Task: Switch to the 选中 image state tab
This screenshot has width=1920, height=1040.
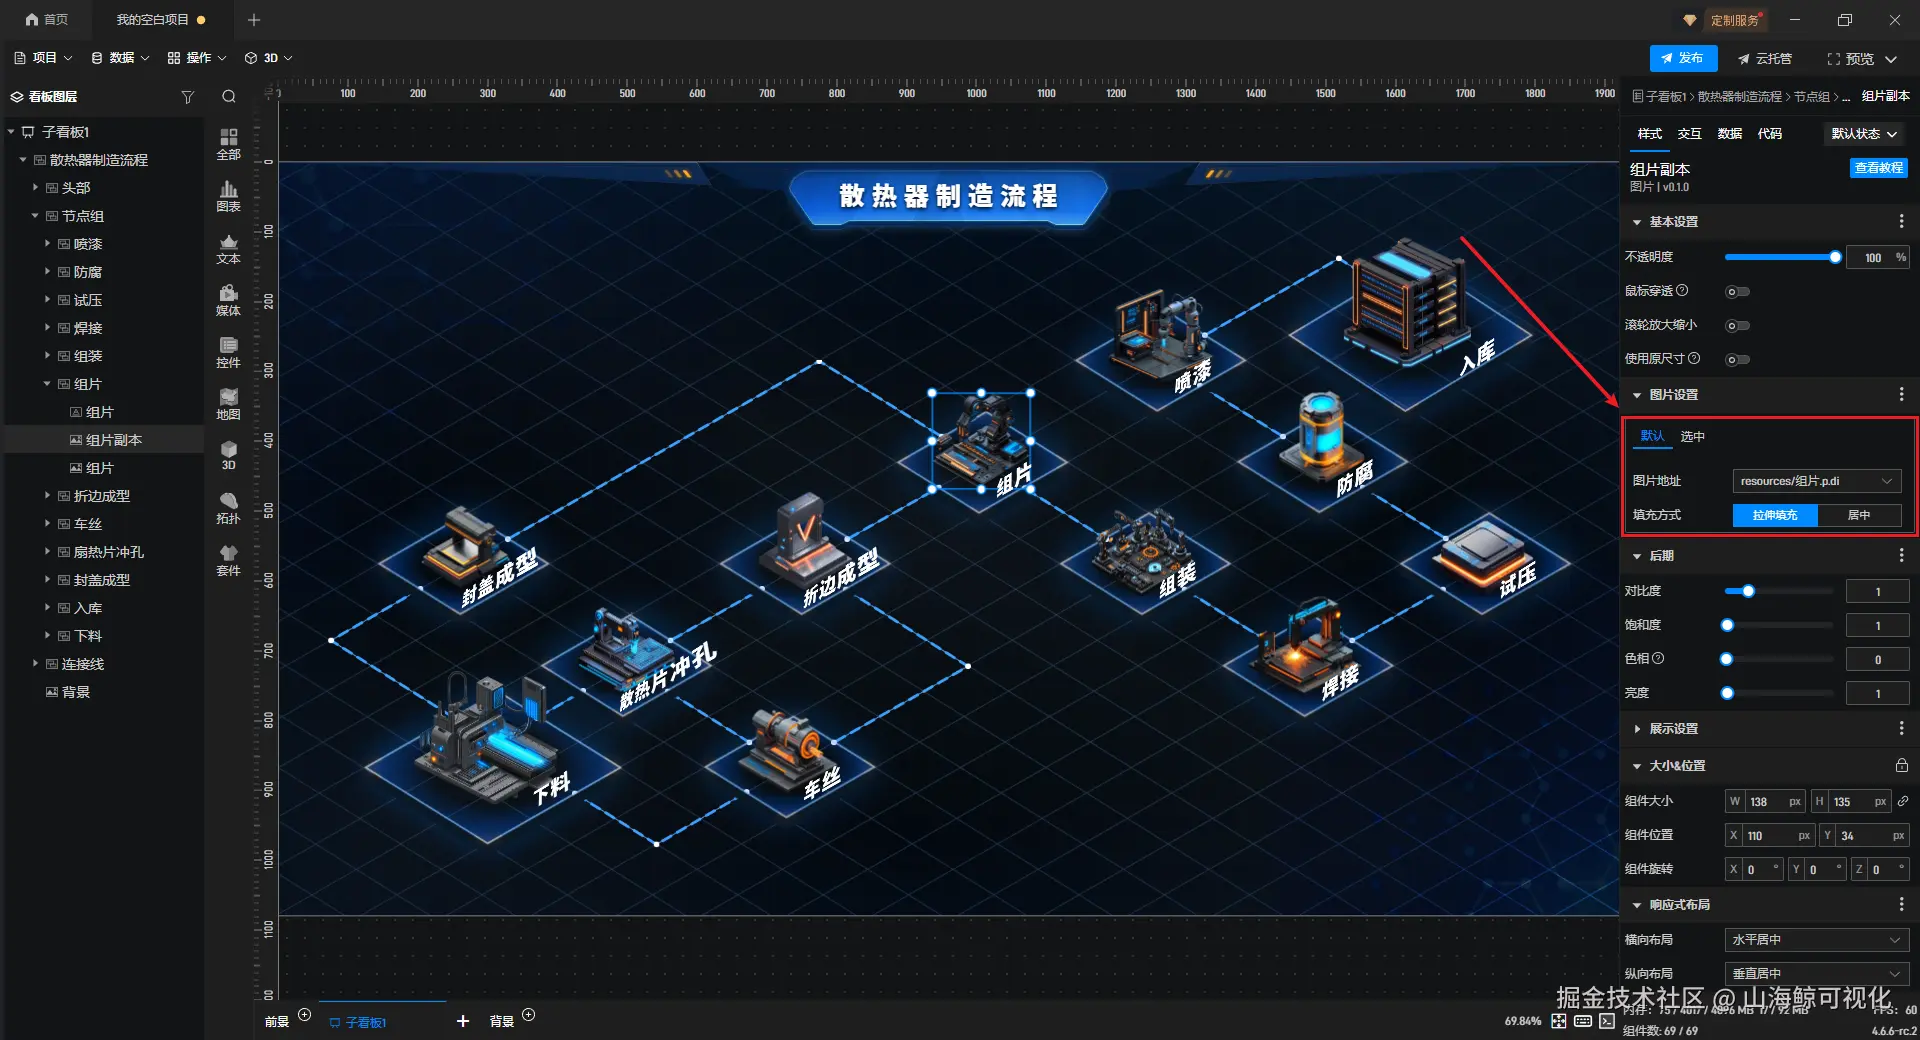Action: tap(1692, 437)
